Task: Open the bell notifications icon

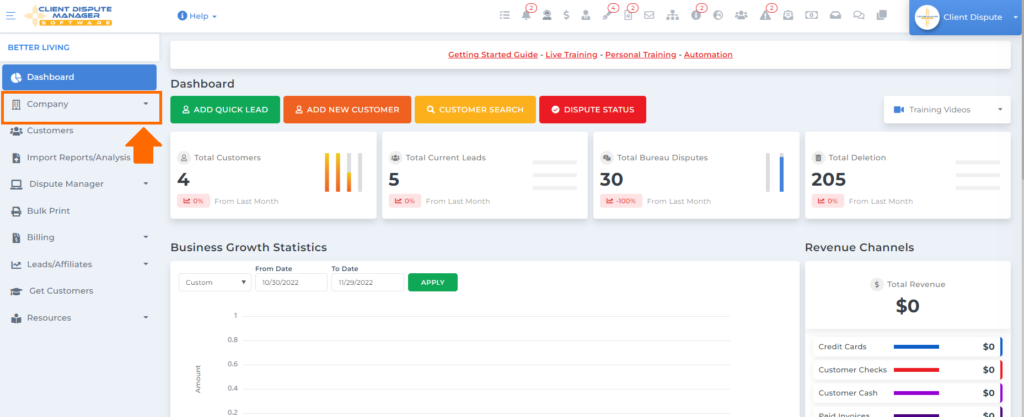Action: [526, 16]
